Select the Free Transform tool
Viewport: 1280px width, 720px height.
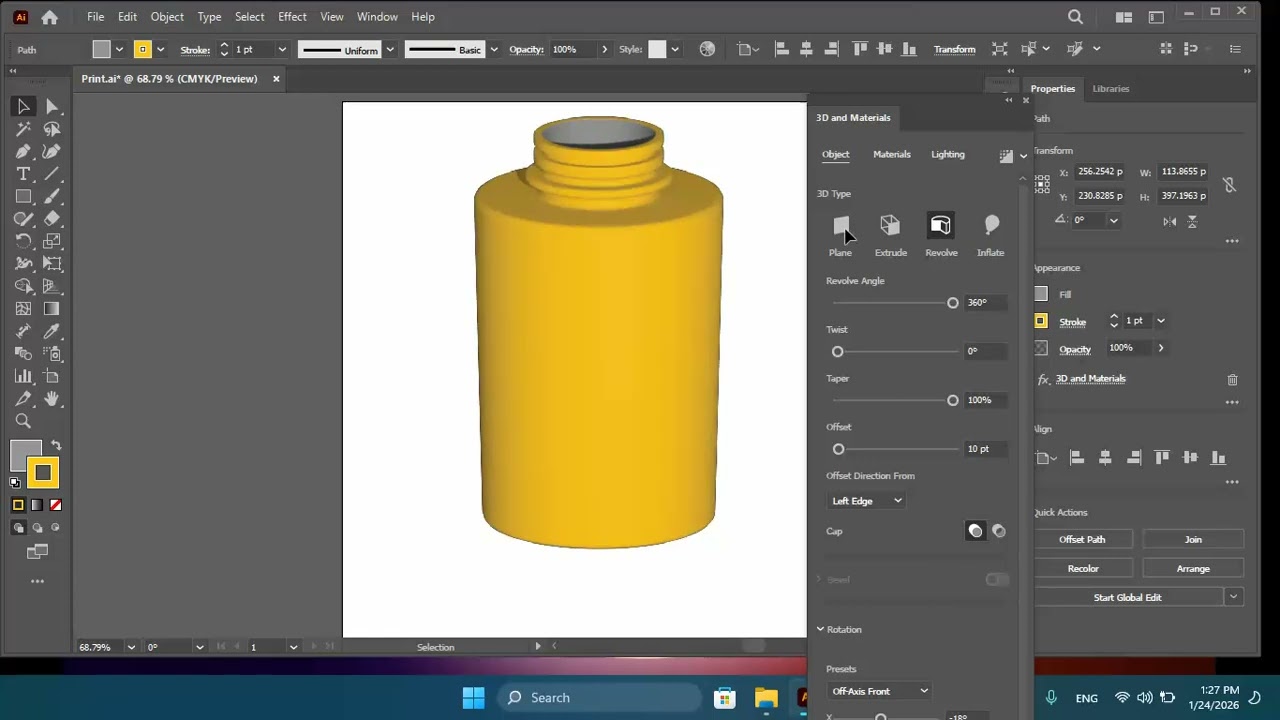click(52, 264)
